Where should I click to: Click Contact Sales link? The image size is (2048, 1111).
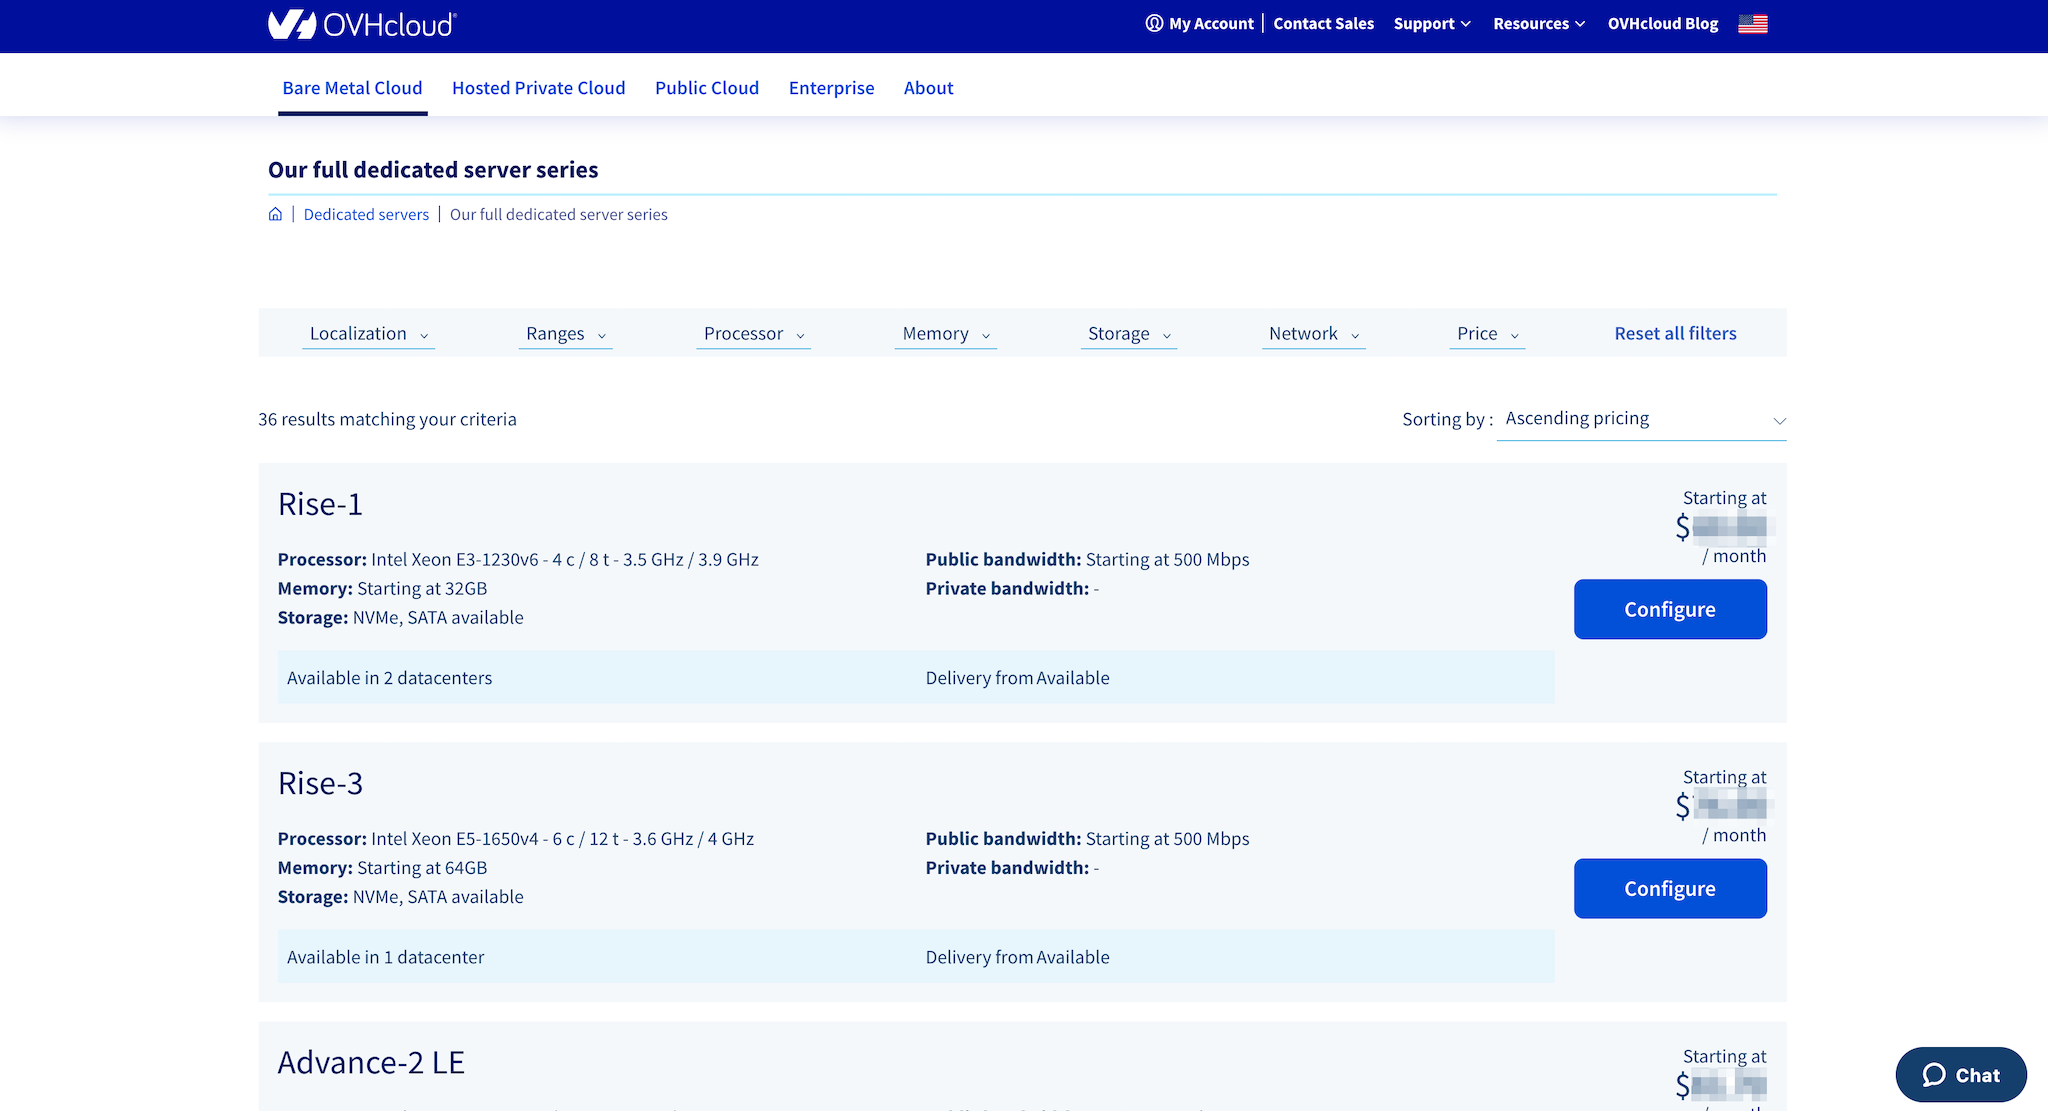tap(1323, 24)
